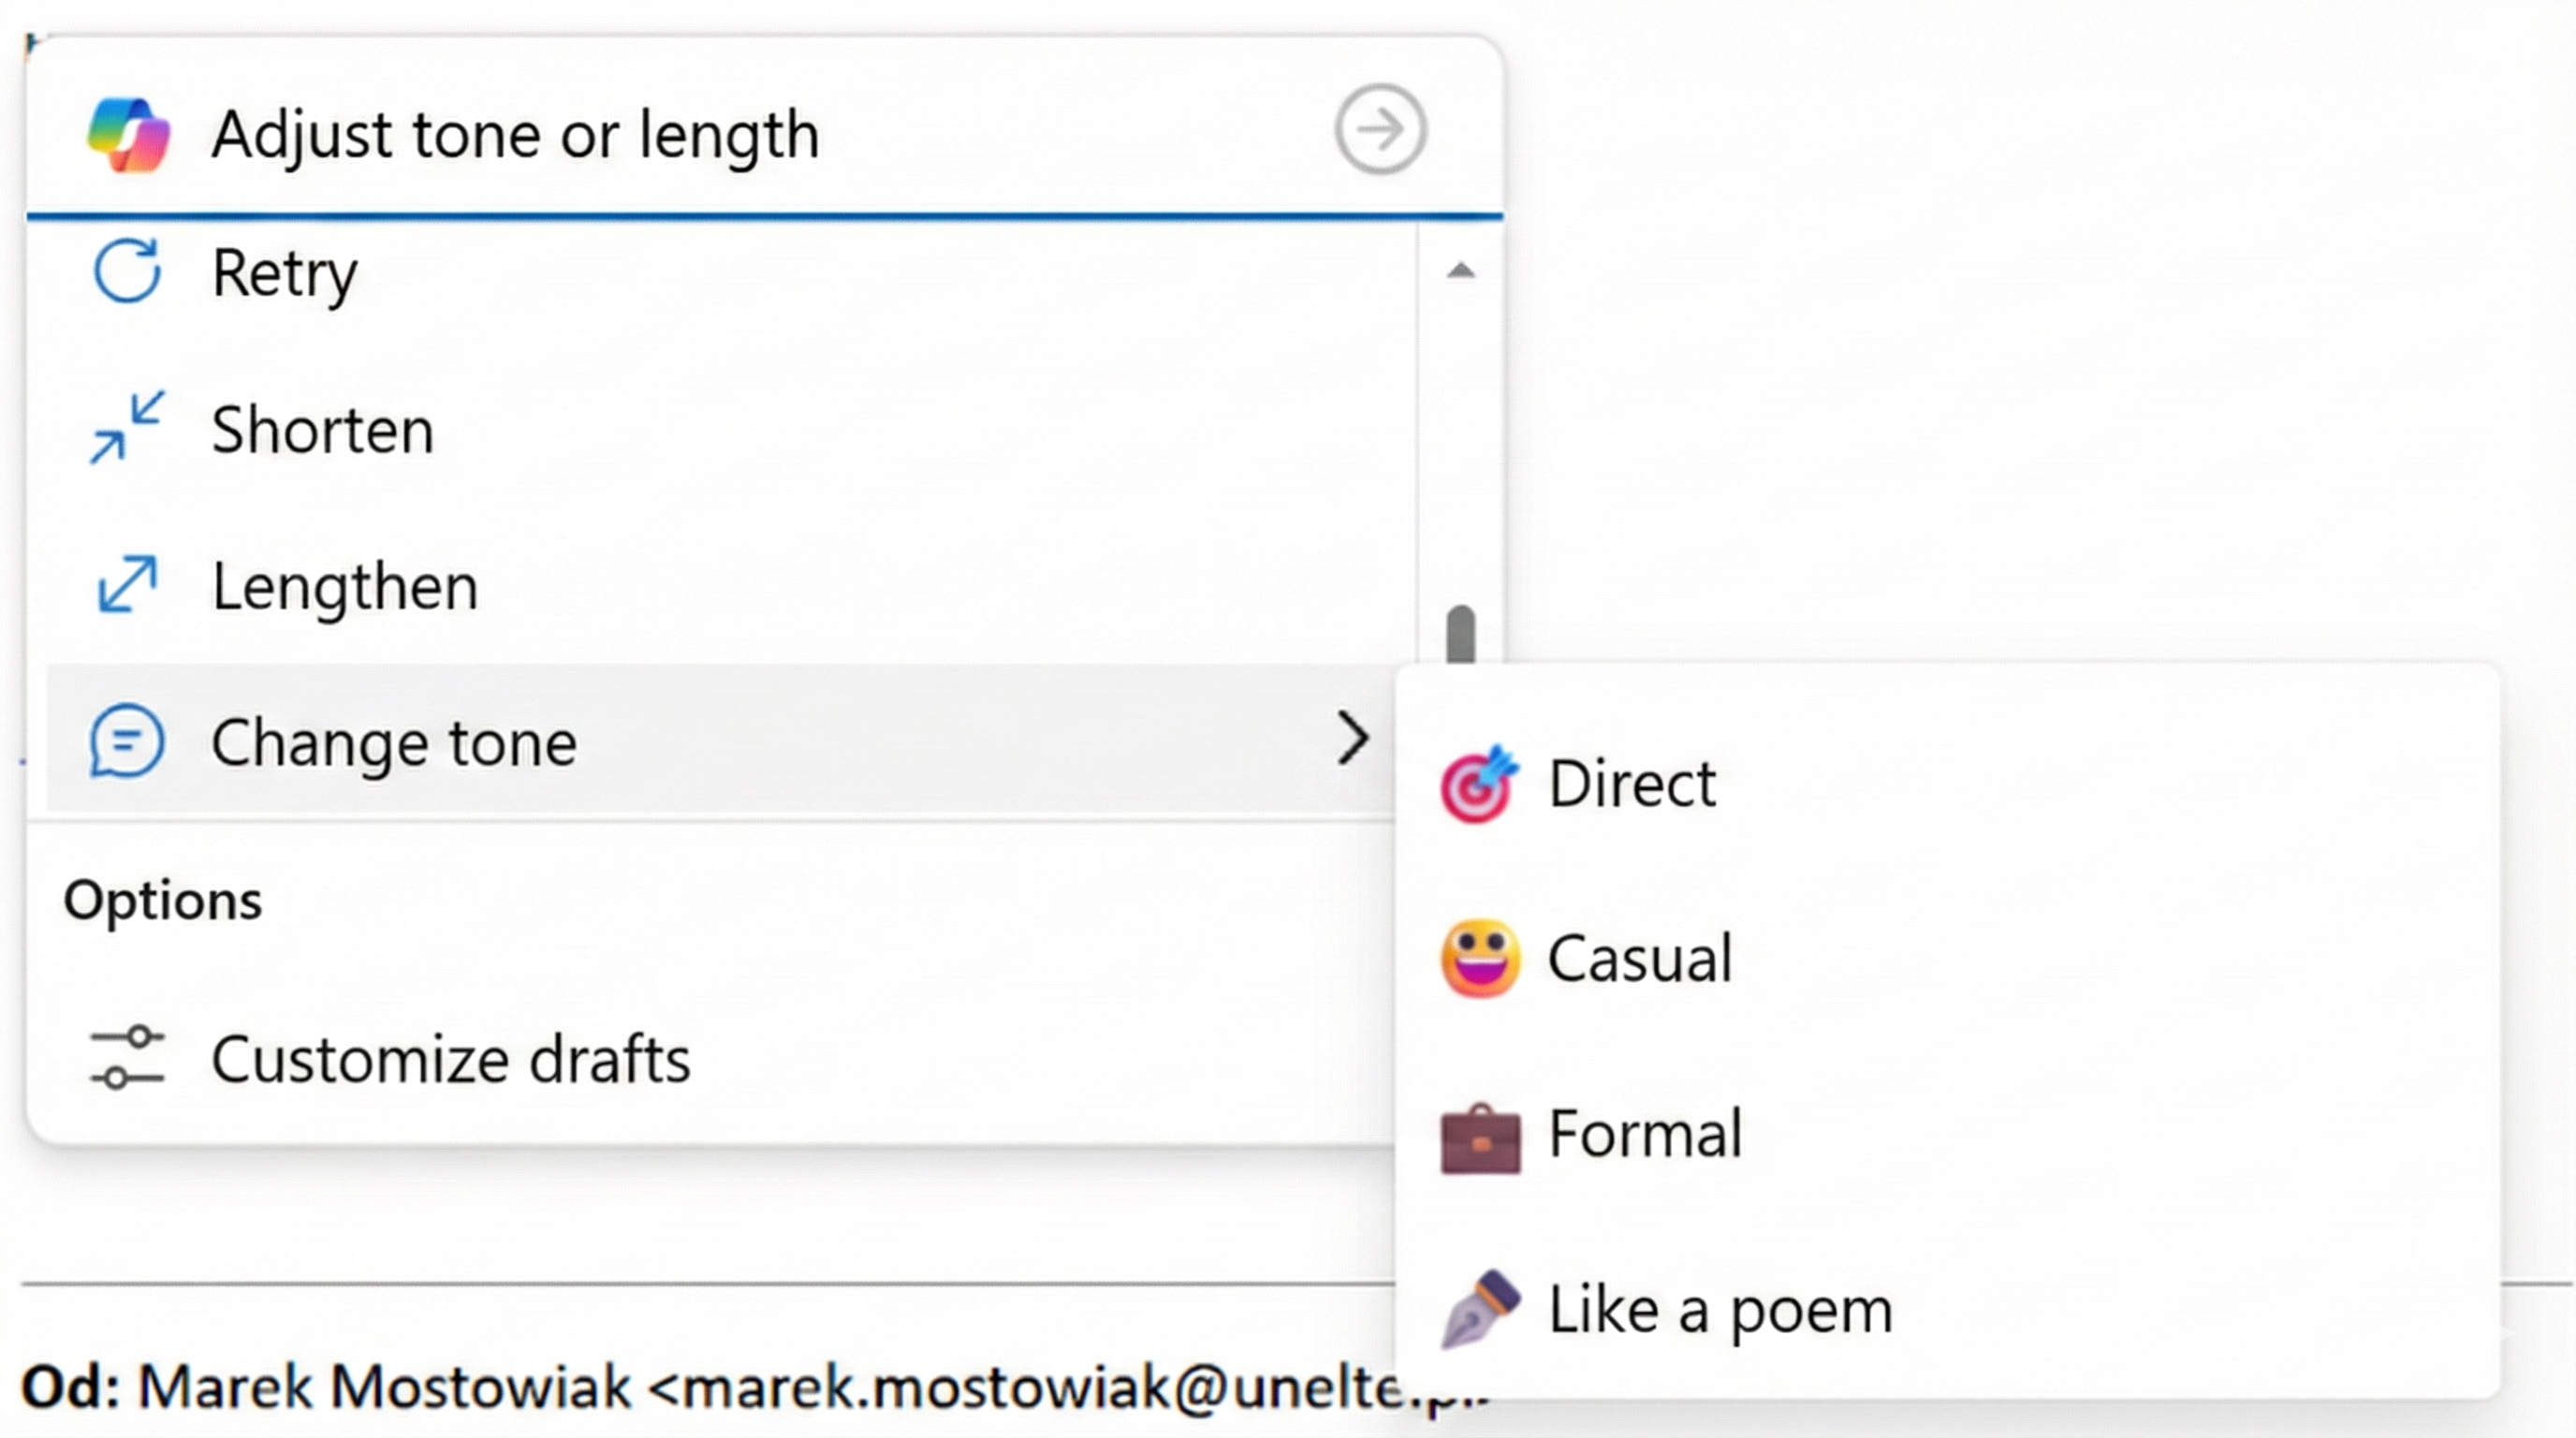Click the Casual smiley face emoji
This screenshot has height=1438, width=2576.
click(x=1480, y=958)
